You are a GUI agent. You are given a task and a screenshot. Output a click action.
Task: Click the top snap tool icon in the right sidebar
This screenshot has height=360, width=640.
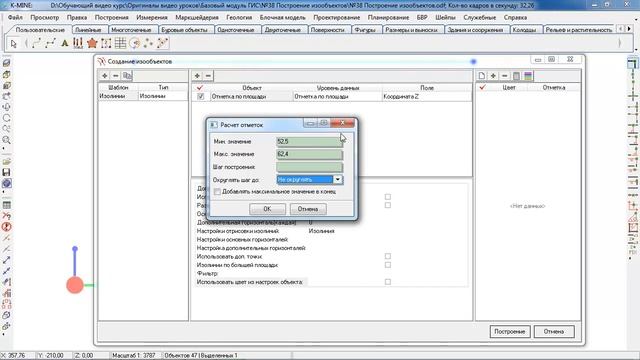(632, 63)
